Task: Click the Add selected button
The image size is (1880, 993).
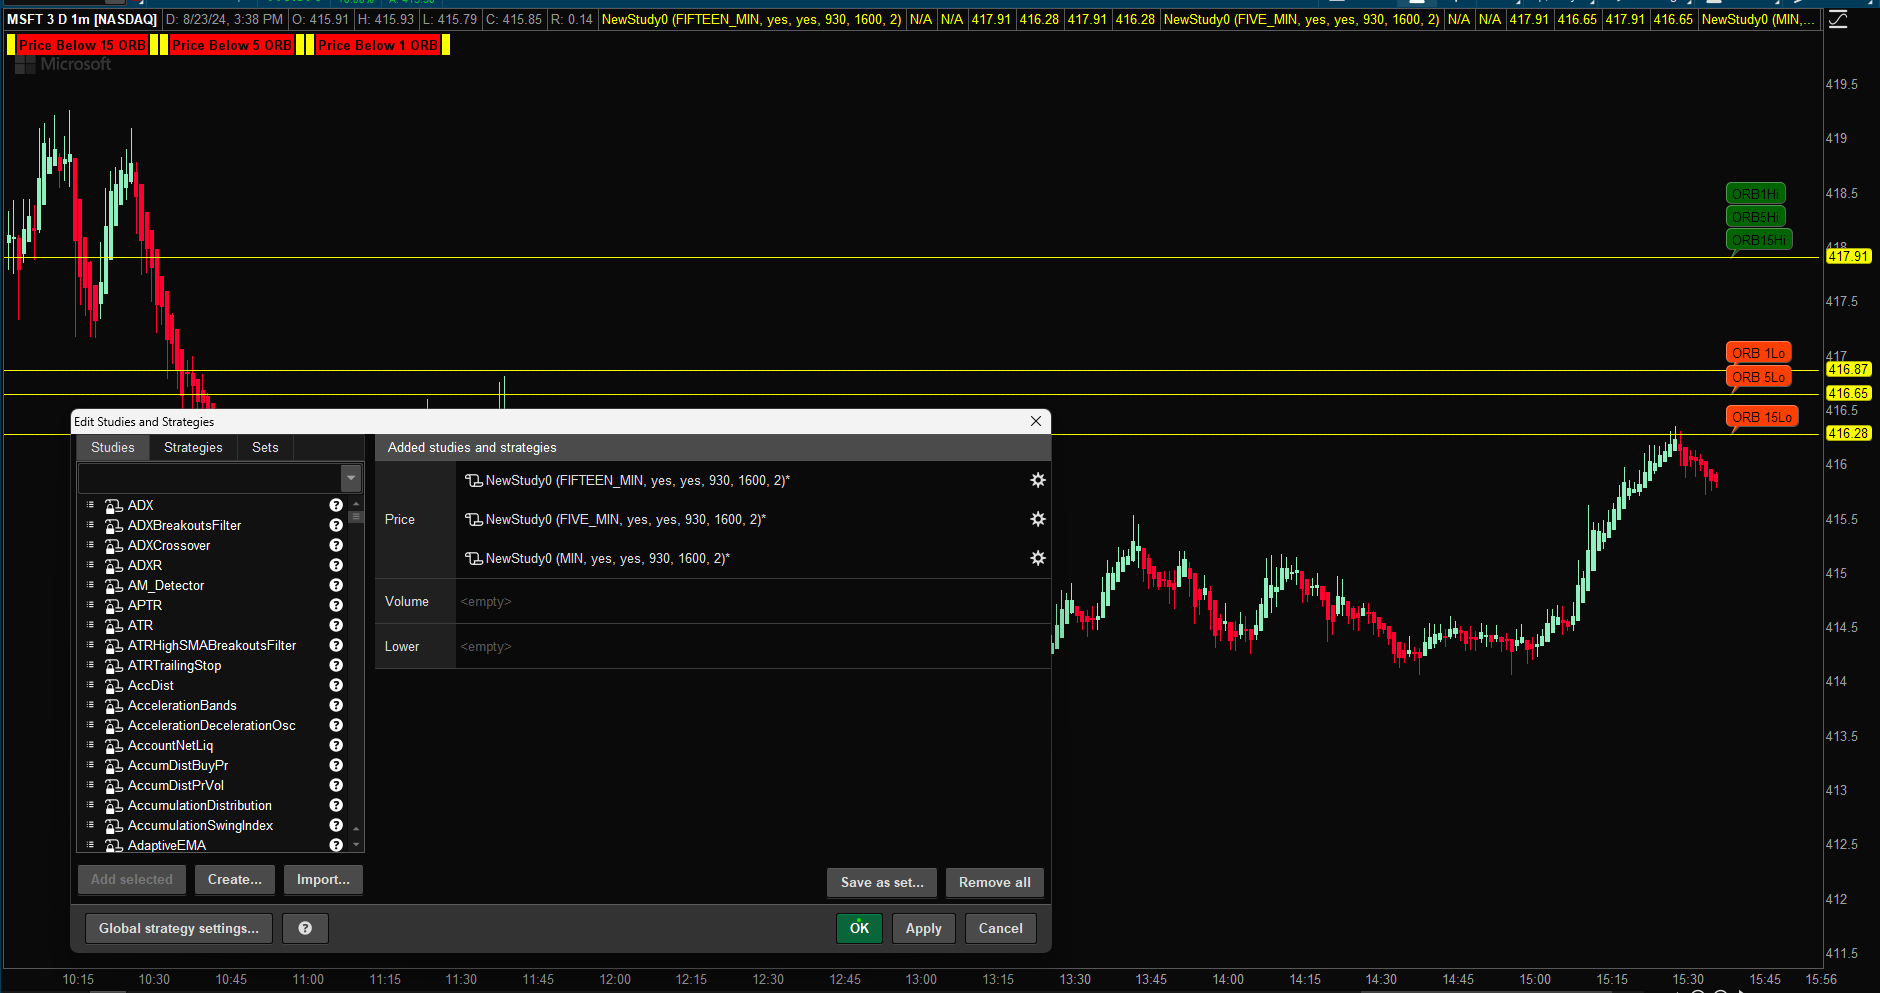Action: pos(132,880)
